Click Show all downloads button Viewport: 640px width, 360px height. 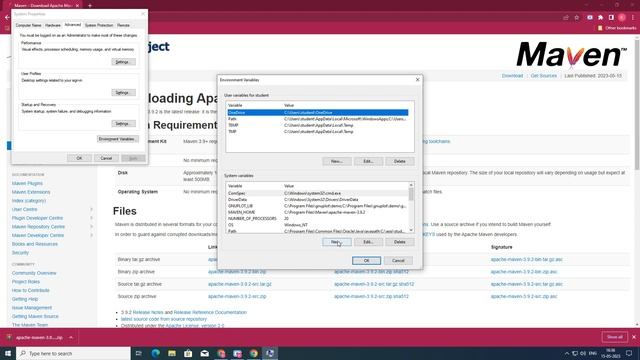click(614, 337)
